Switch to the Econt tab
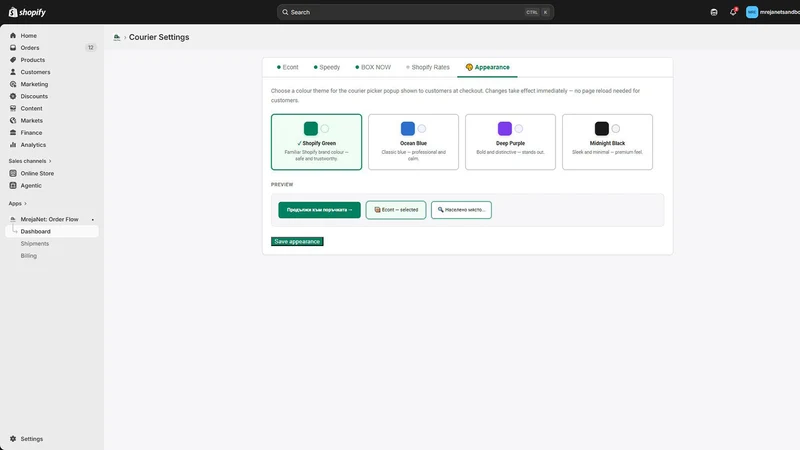800x450 pixels. (288, 67)
